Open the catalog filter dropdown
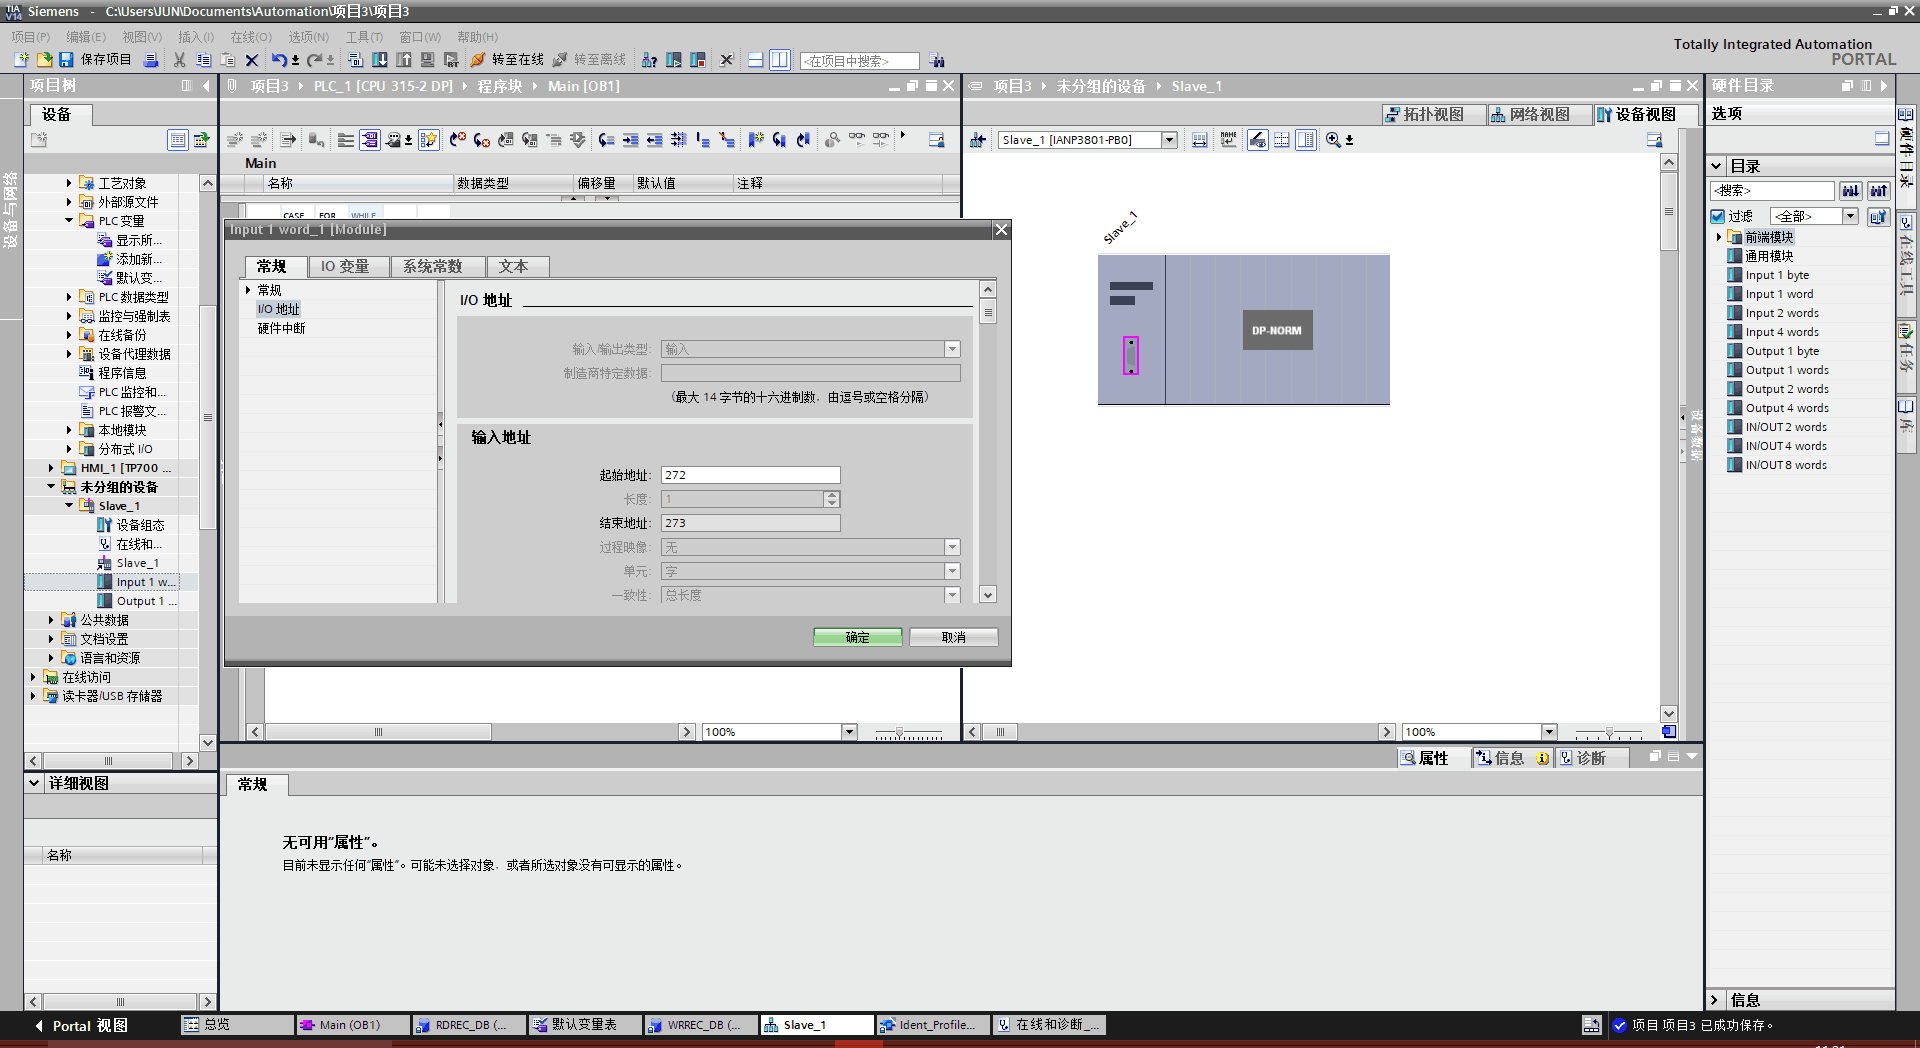 pos(1850,216)
